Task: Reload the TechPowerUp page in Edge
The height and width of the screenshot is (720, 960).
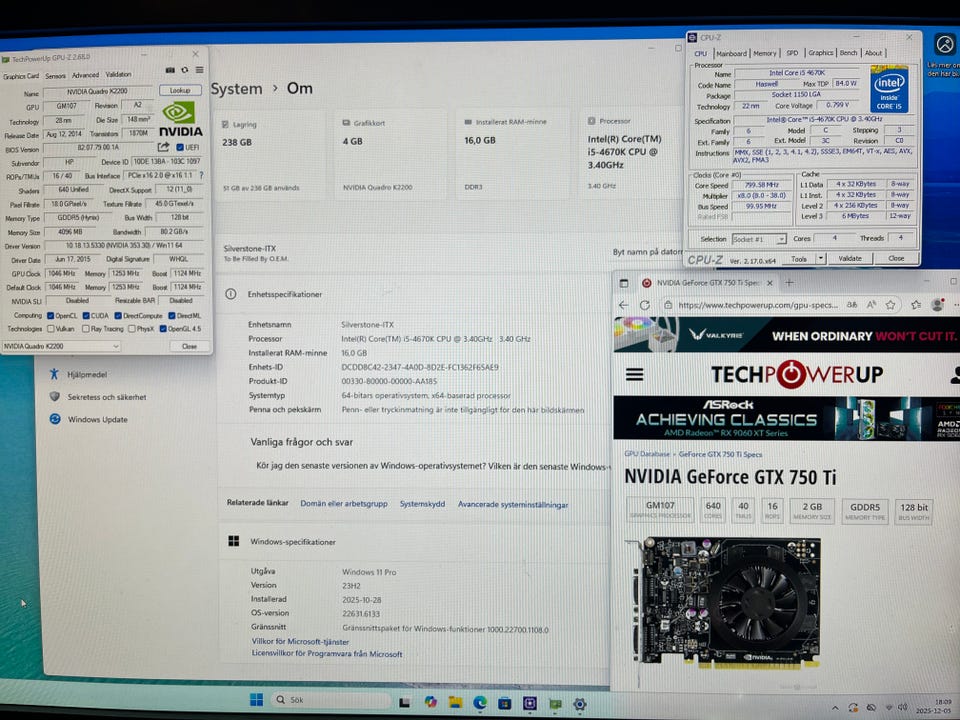Action: click(645, 305)
